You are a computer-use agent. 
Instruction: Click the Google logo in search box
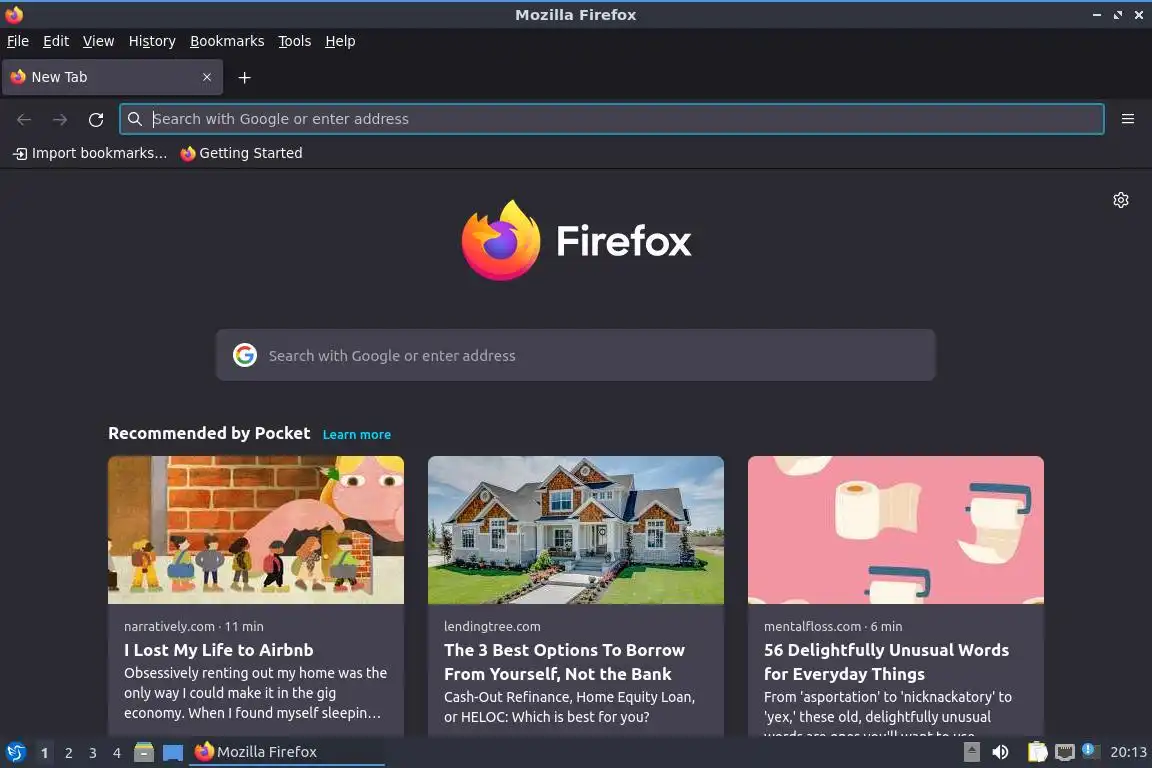click(x=245, y=356)
